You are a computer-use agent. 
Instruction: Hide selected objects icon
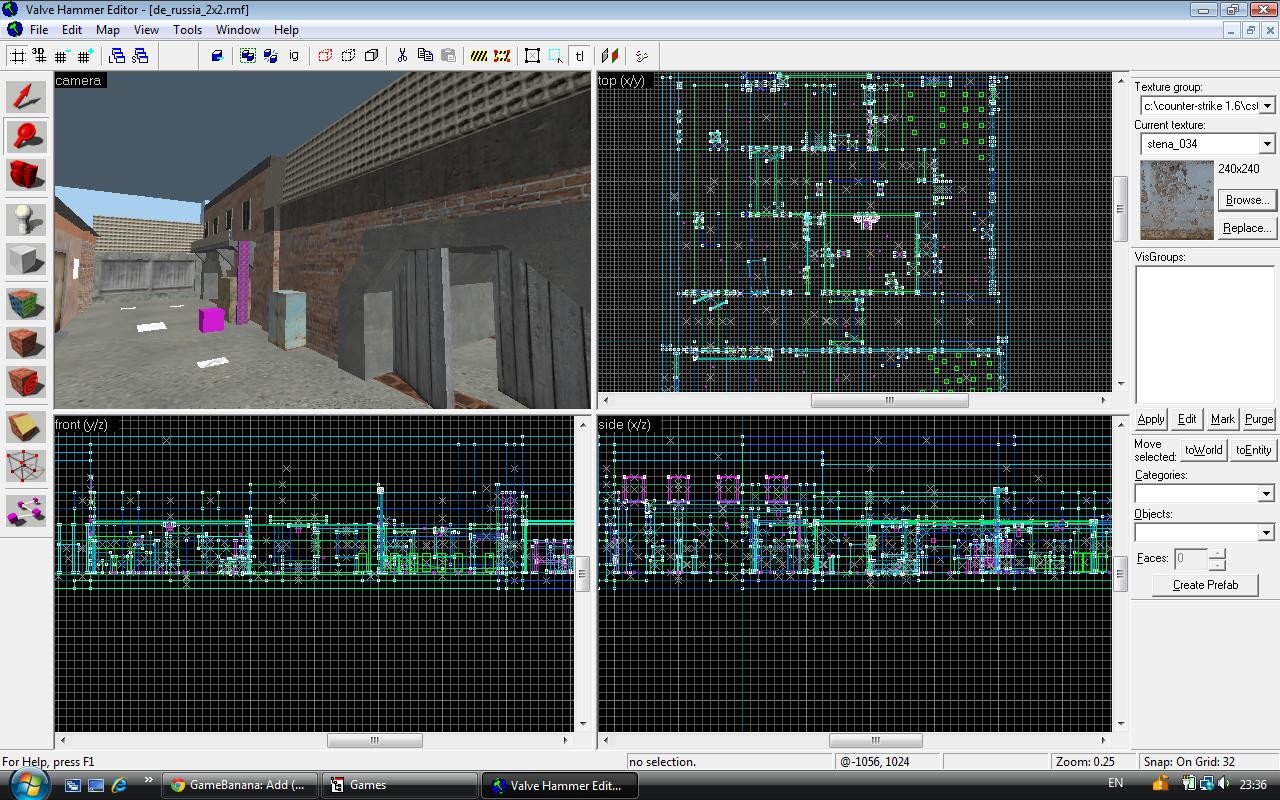coord(325,56)
